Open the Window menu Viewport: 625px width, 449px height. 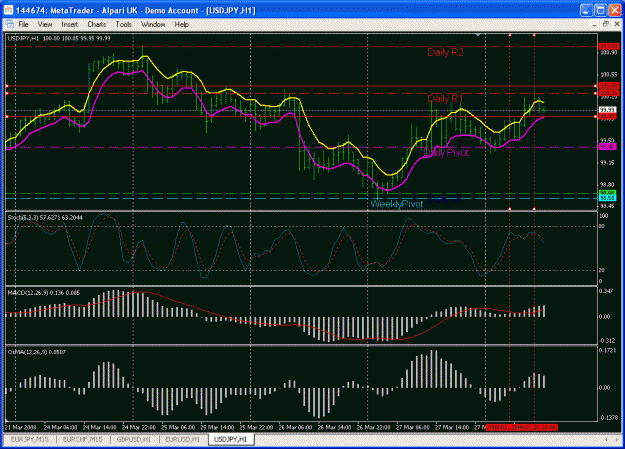[x=153, y=24]
